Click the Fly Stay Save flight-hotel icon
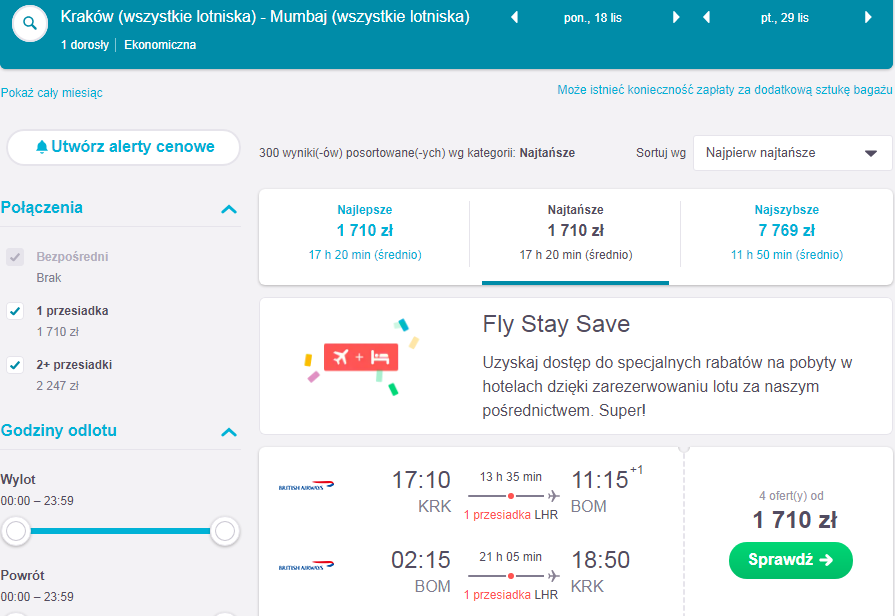The width and height of the screenshot is (895, 616). click(x=361, y=357)
